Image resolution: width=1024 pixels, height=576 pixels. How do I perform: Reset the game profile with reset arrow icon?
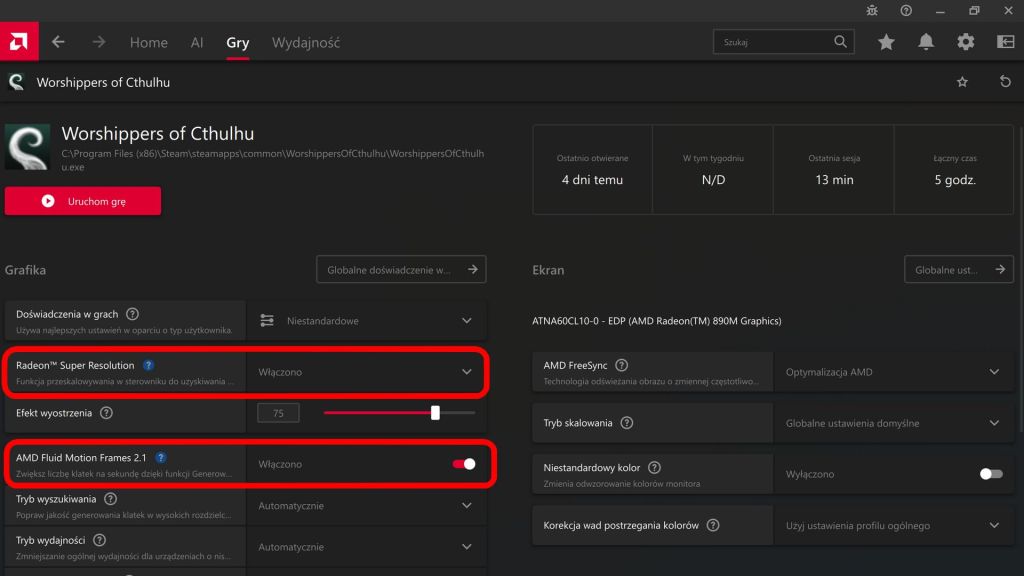(x=1005, y=82)
